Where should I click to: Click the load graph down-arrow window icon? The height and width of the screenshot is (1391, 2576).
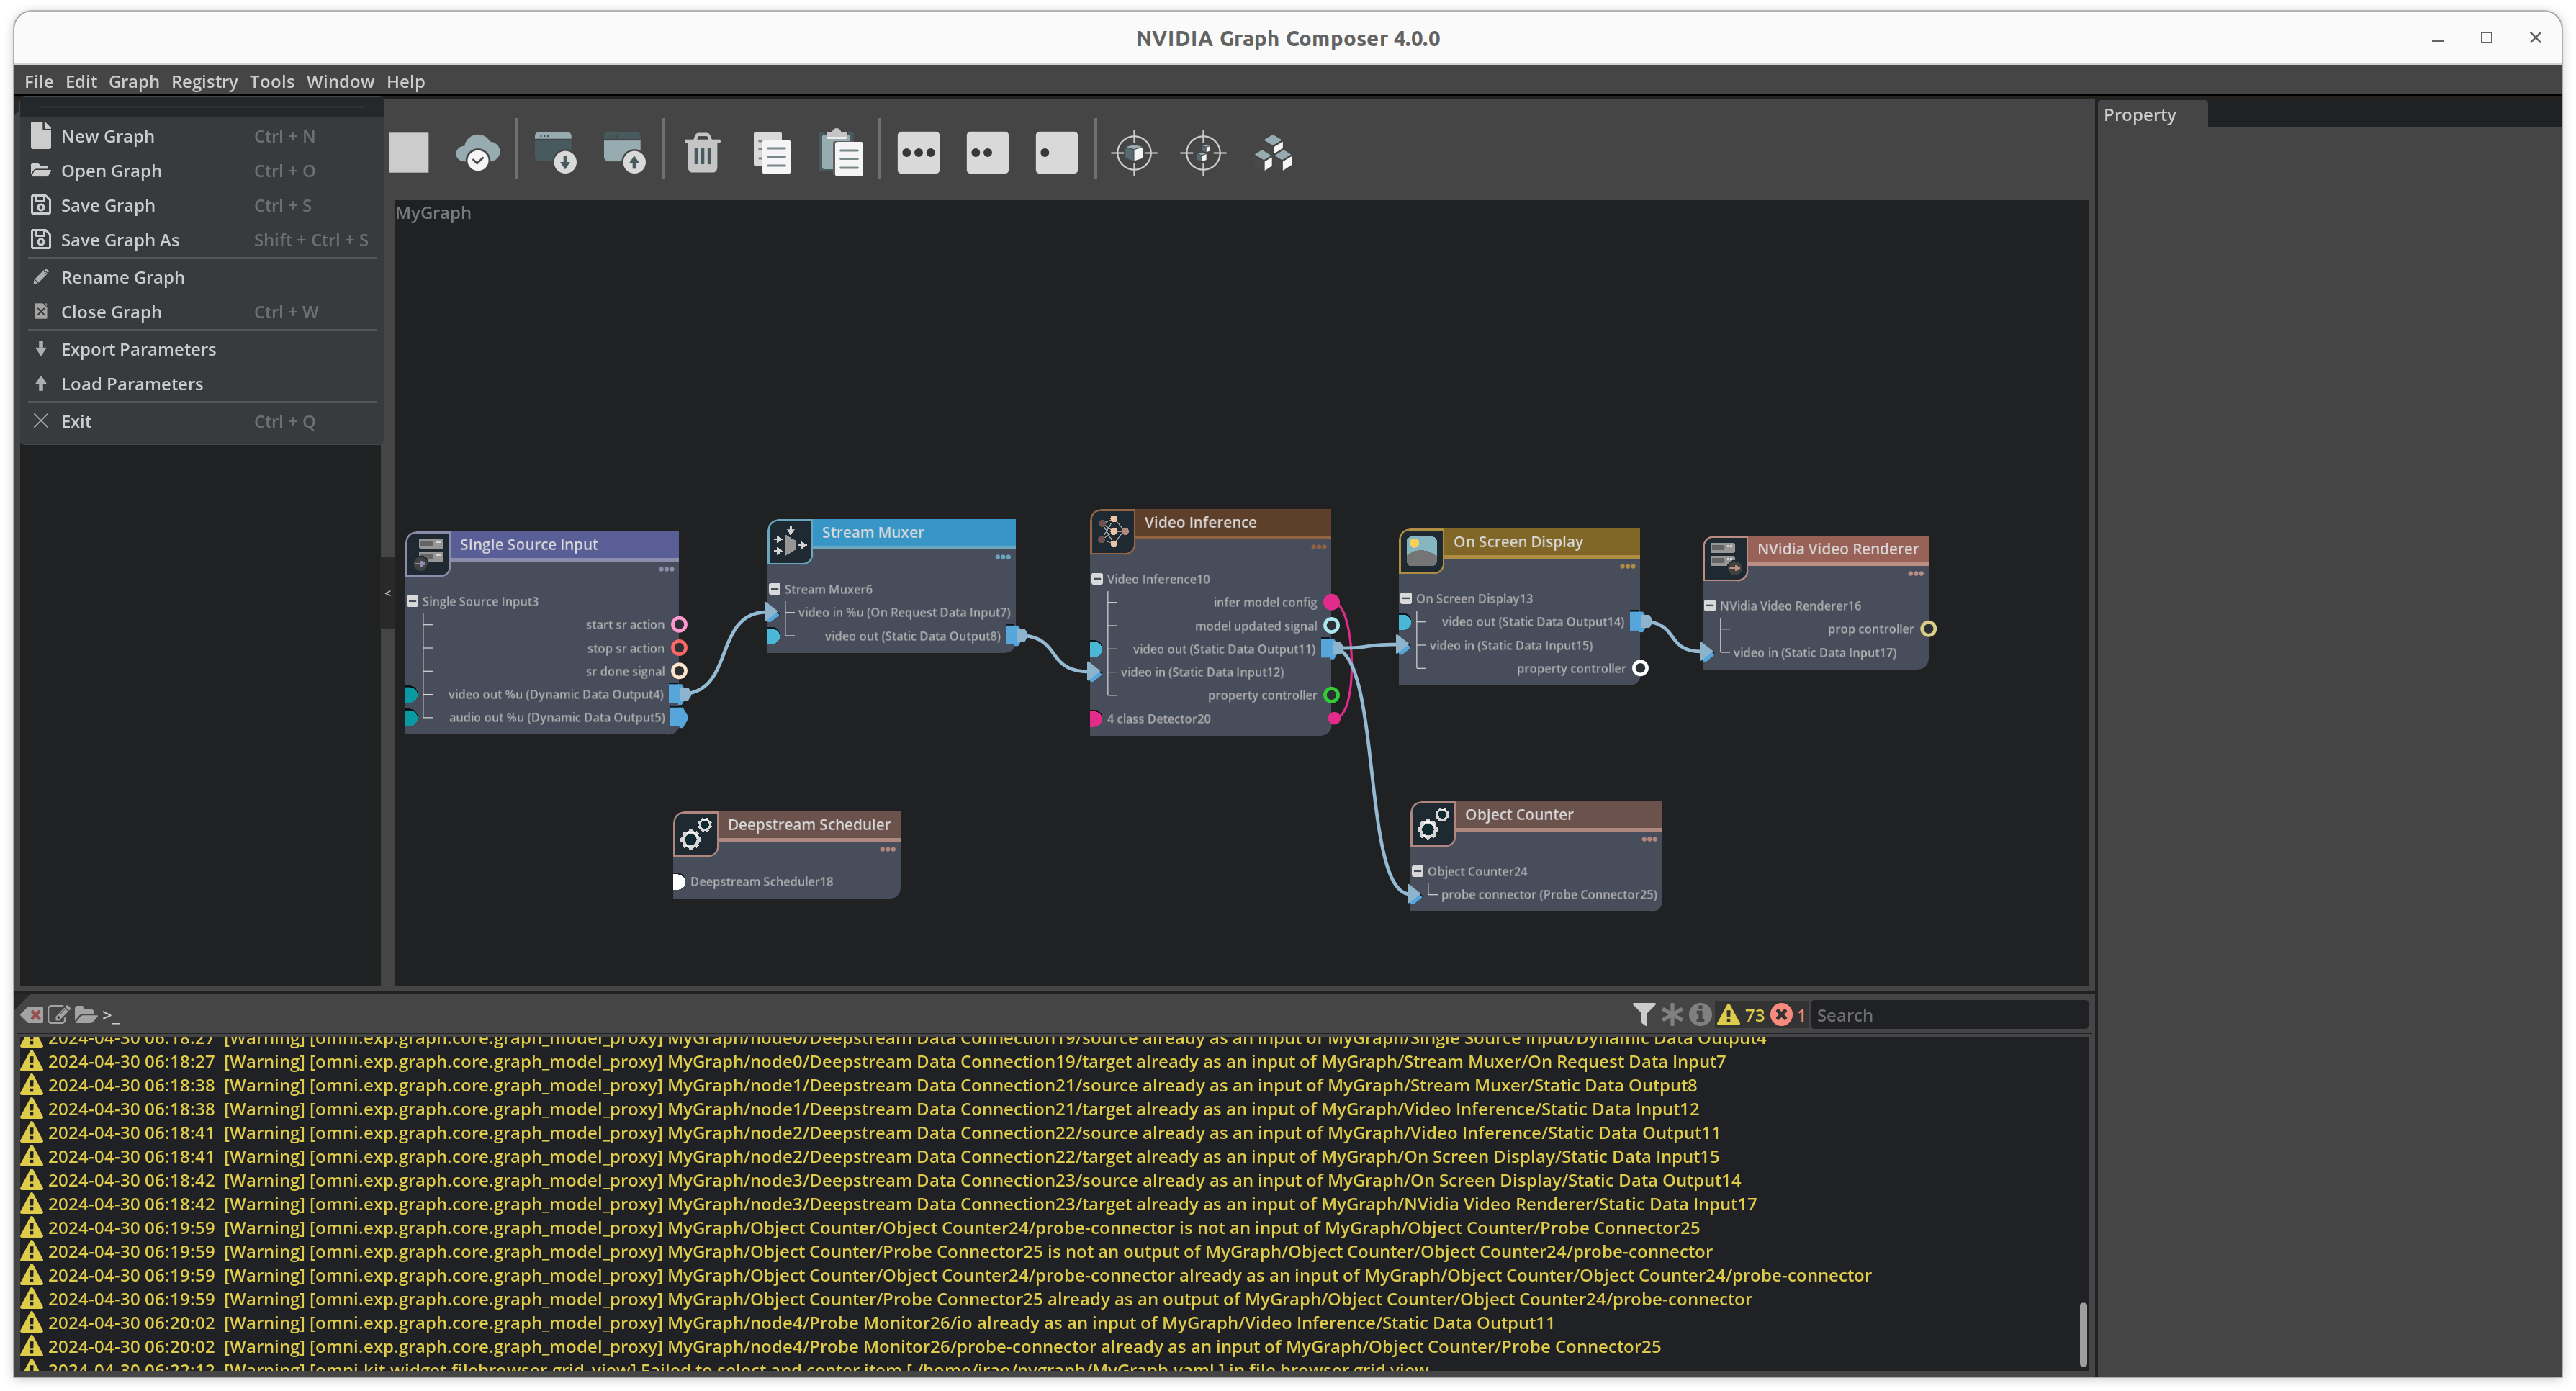click(x=555, y=153)
